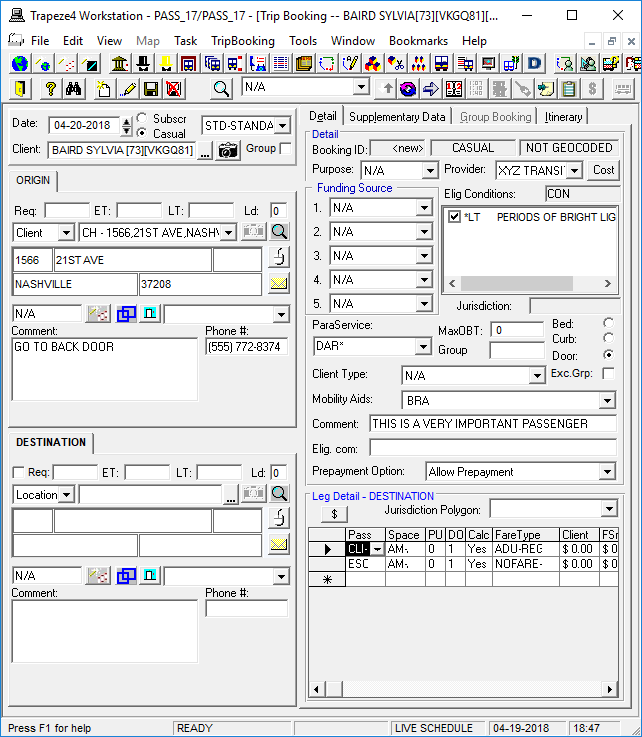Click the save floppy disk toolbar icon

click(150, 89)
